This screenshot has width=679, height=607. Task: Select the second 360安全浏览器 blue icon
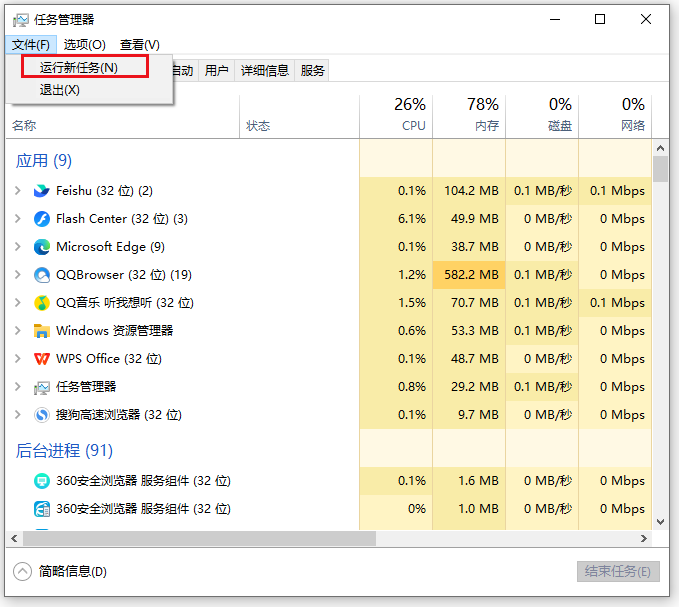tap(42, 509)
